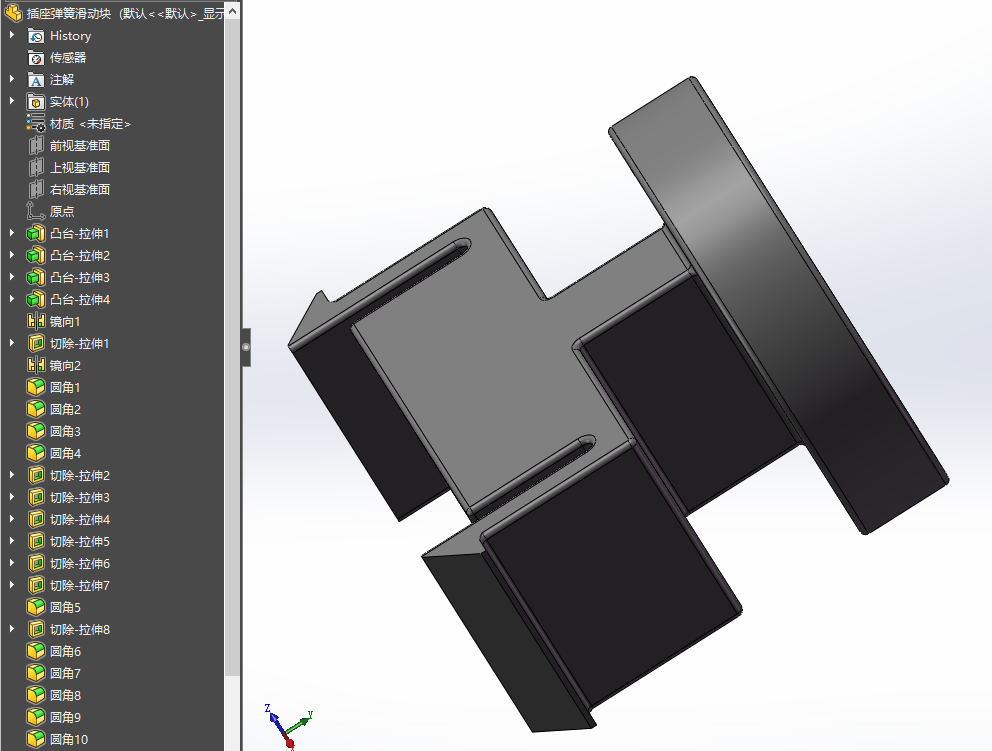Select the 传感器 sensor icon
Viewport: 992px width, 751px height.
coord(36,58)
